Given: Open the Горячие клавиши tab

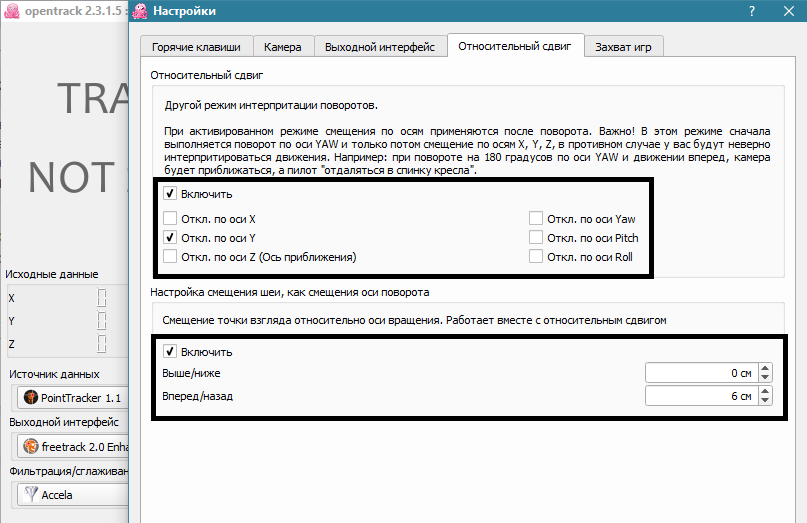Looking at the screenshot, I should (196, 47).
